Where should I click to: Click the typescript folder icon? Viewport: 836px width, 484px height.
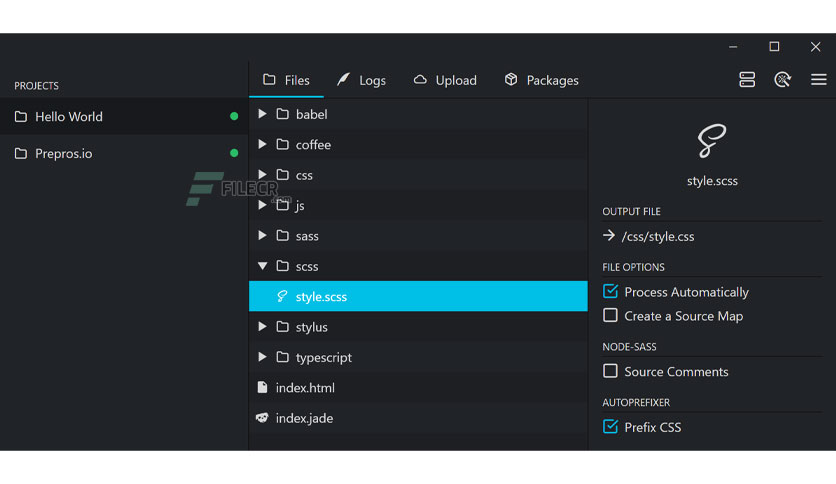pos(283,357)
